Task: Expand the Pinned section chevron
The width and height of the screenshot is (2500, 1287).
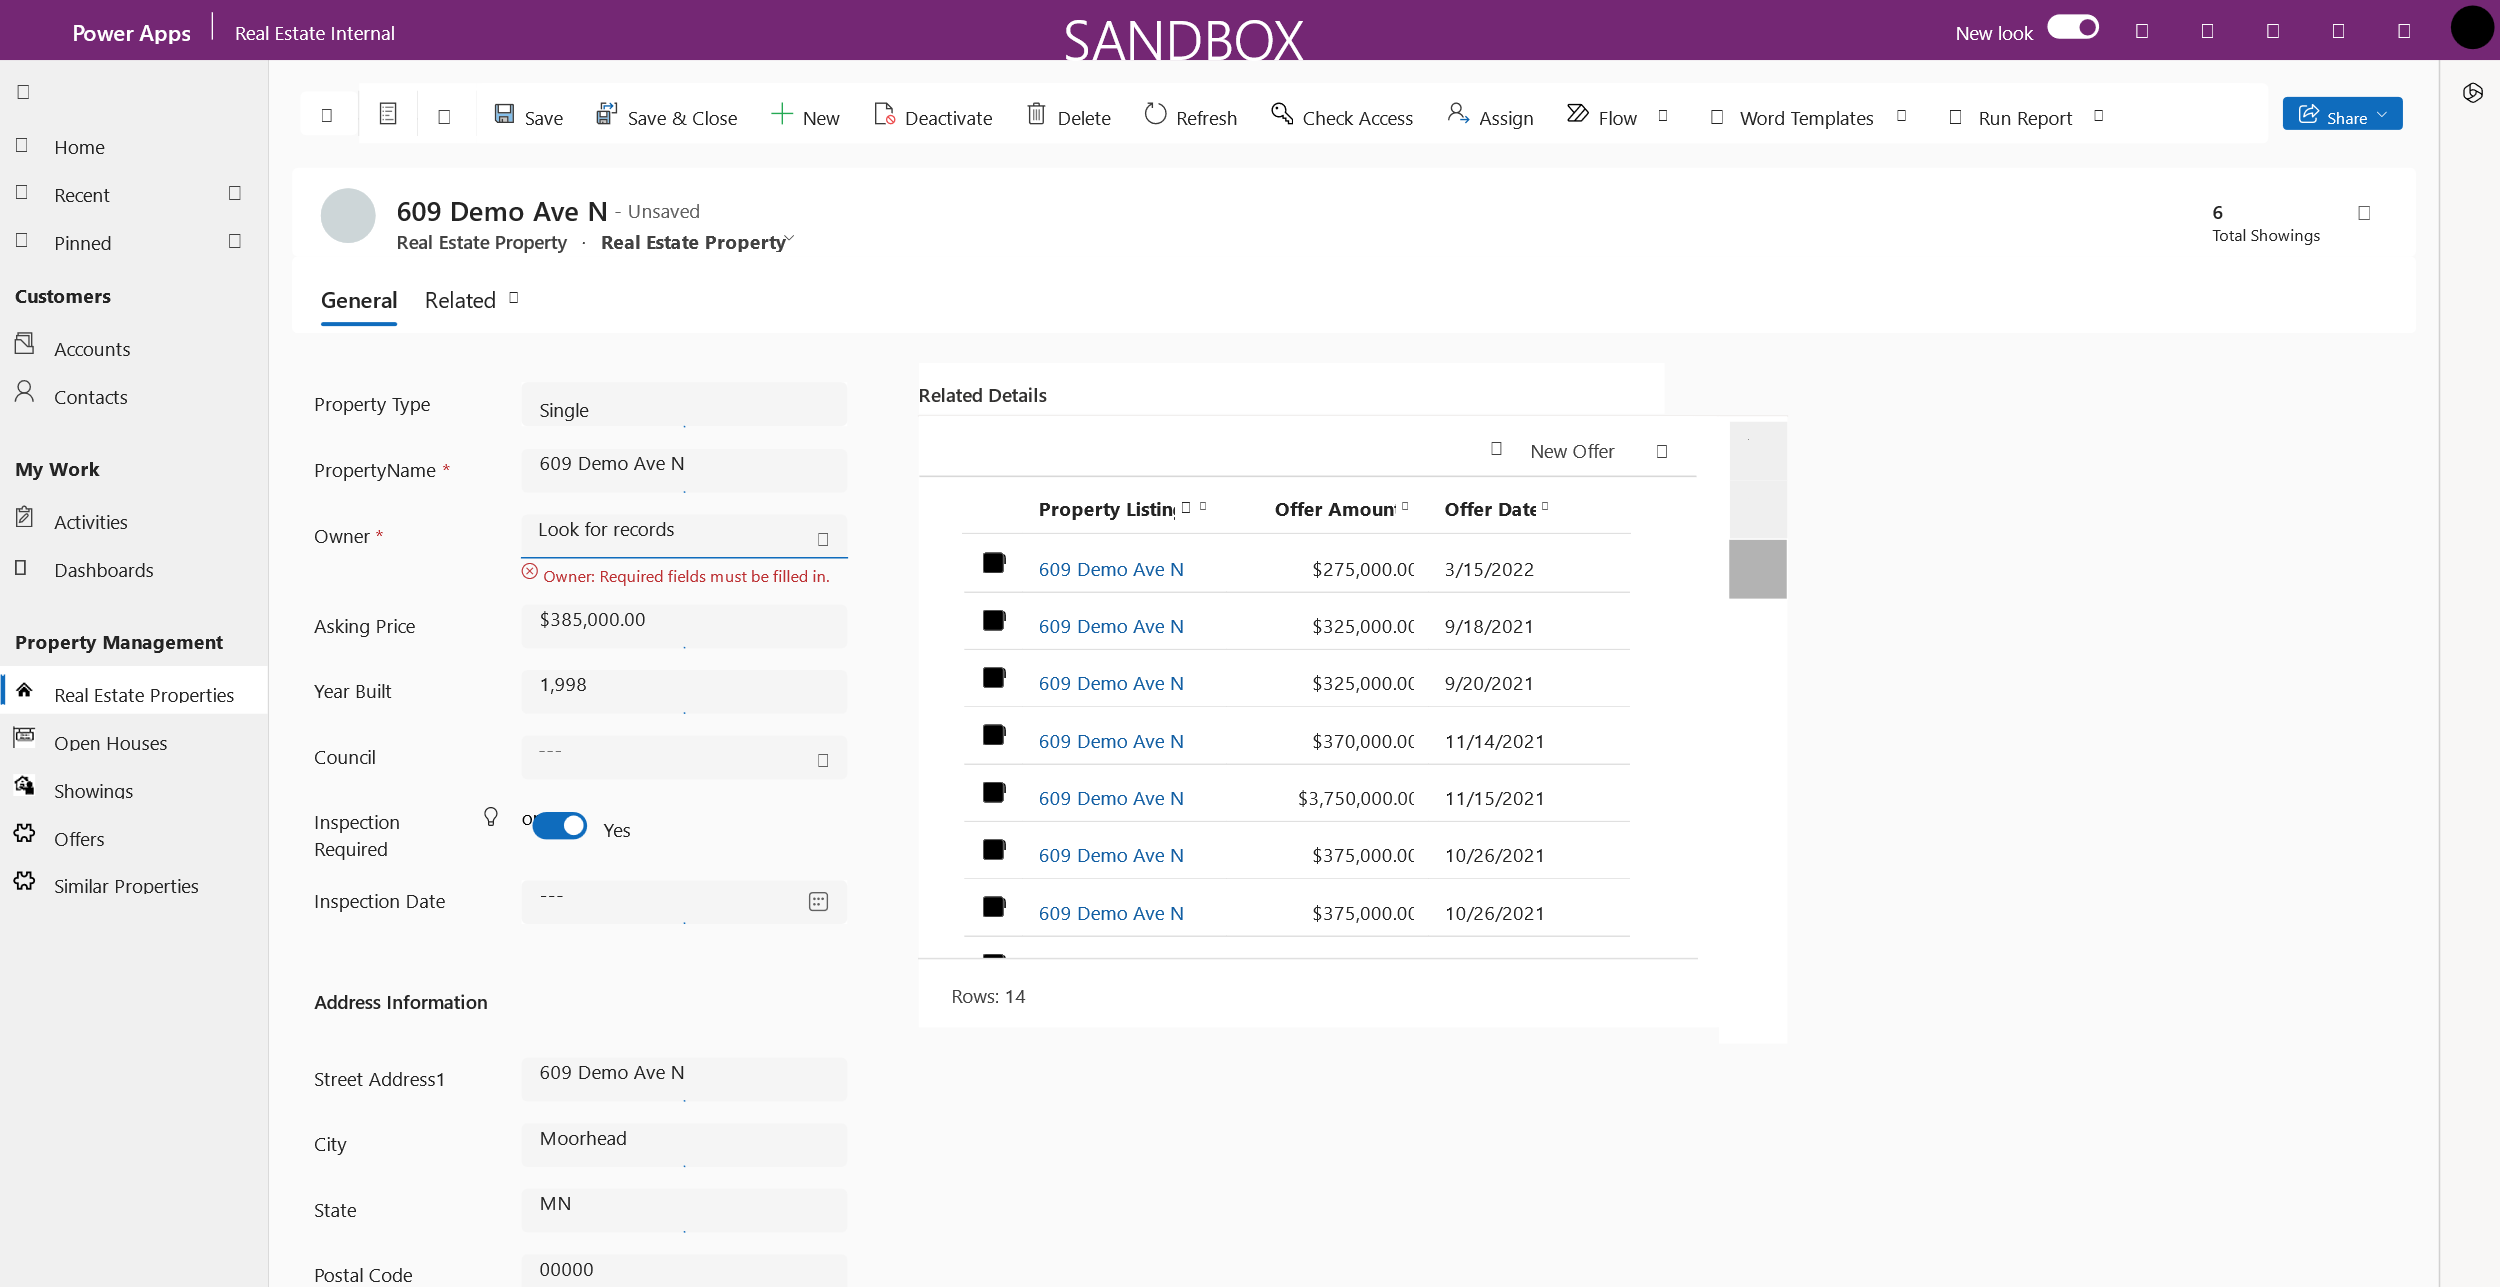Action: pyautogui.click(x=235, y=241)
